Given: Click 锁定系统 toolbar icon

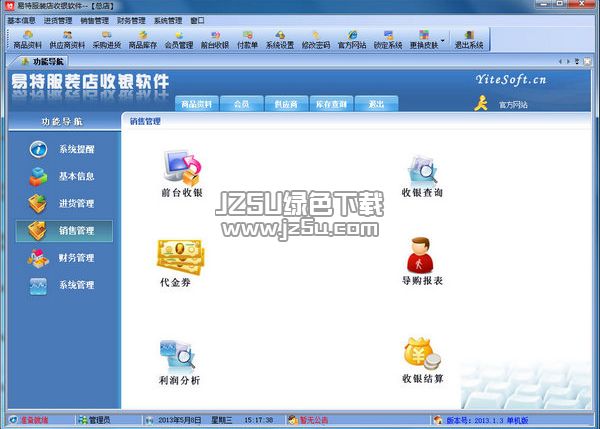Looking at the screenshot, I should pyautogui.click(x=388, y=40).
